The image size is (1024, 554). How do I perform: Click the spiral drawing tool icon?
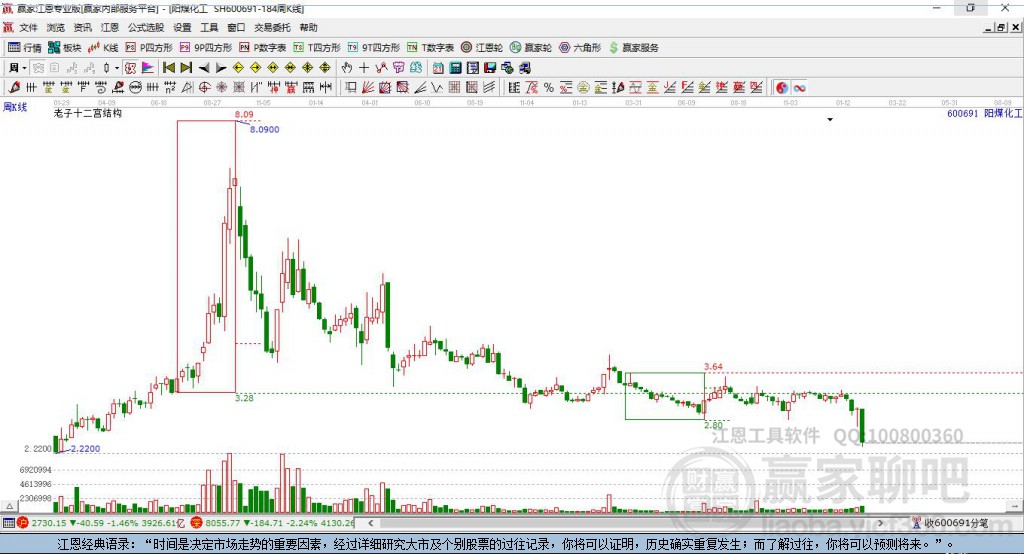(x=100, y=88)
